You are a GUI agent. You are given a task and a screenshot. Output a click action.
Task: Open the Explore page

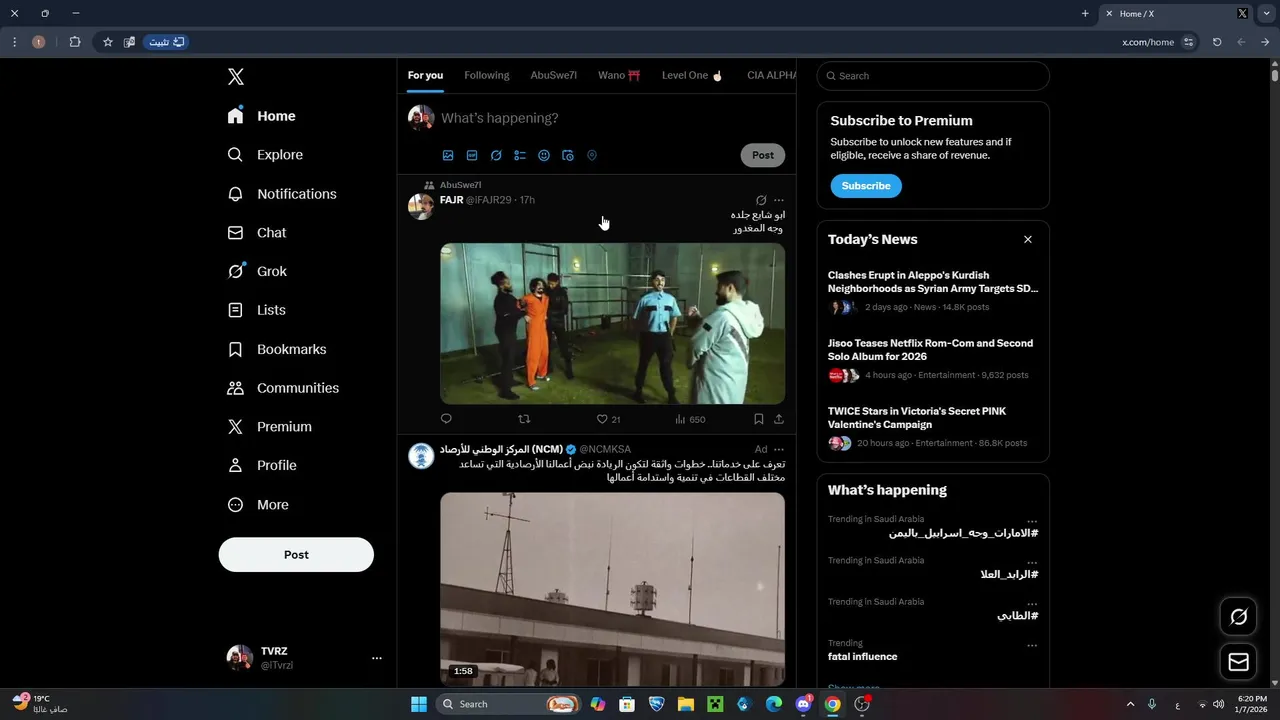265,155
